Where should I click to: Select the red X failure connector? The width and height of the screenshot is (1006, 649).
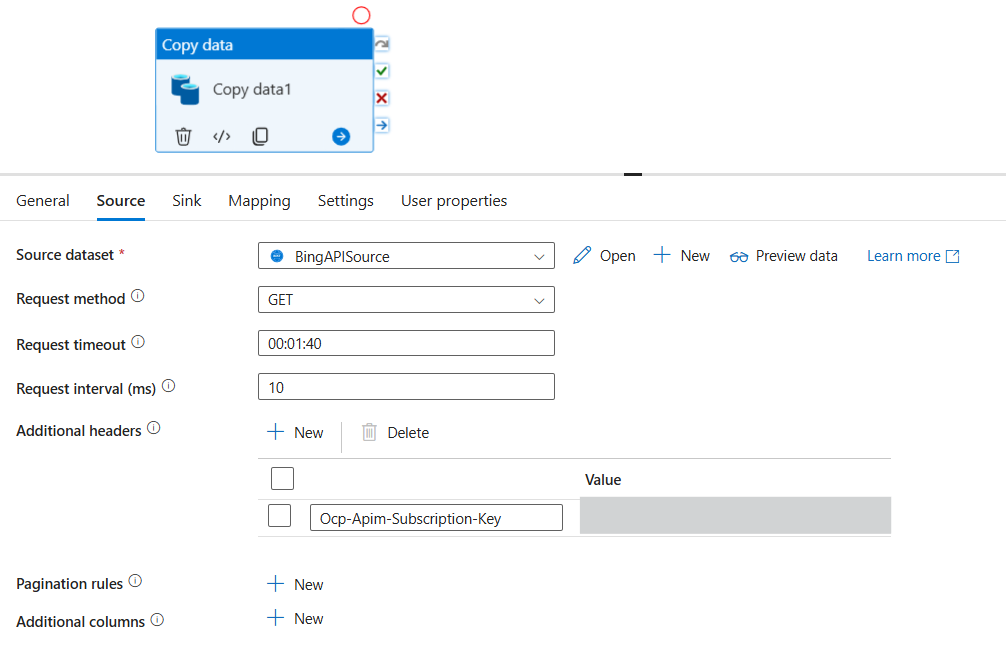click(382, 98)
